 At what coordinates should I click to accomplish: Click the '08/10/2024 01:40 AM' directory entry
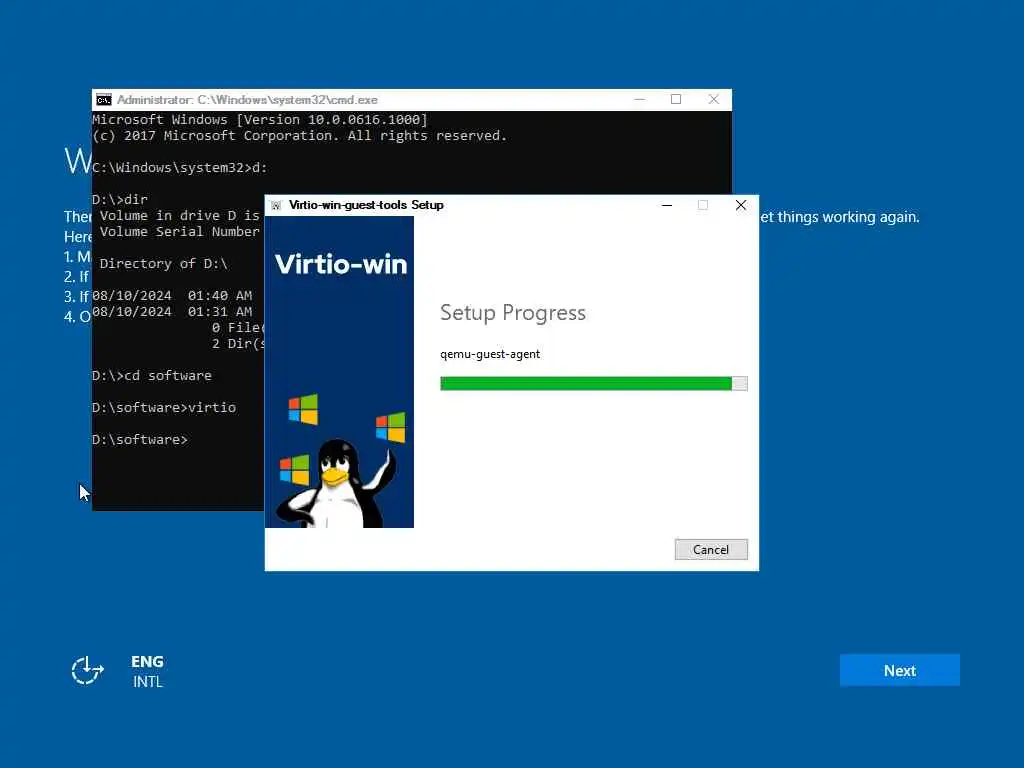(x=172, y=296)
